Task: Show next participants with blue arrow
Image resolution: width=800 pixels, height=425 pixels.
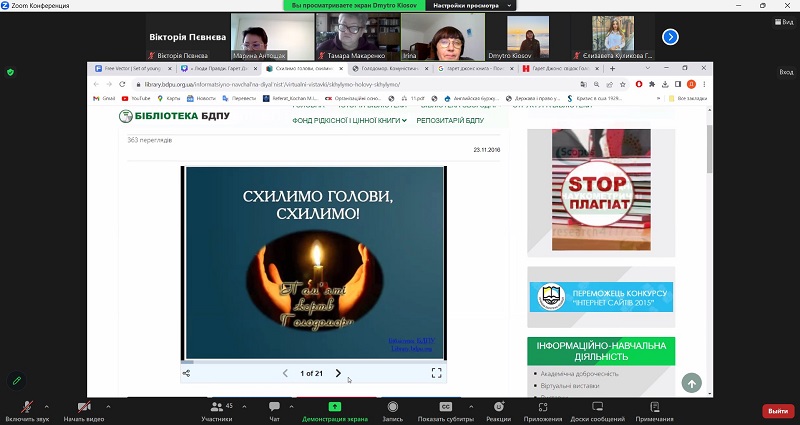Action: (x=670, y=37)
